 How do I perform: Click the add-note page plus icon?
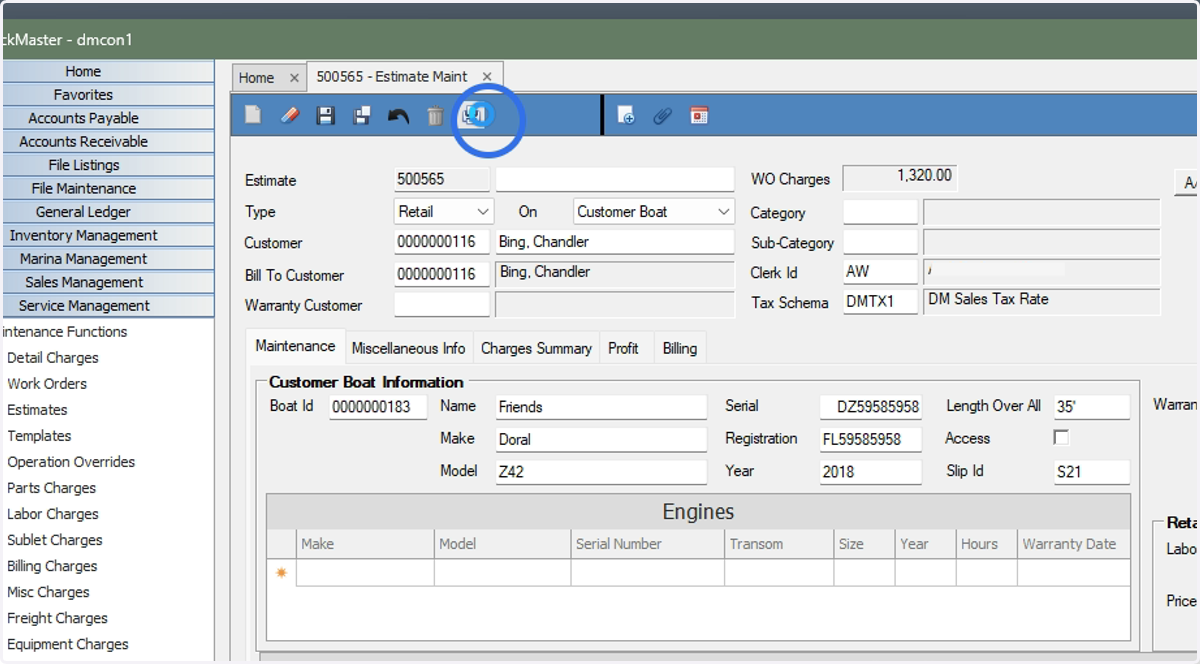click(626, 116)
